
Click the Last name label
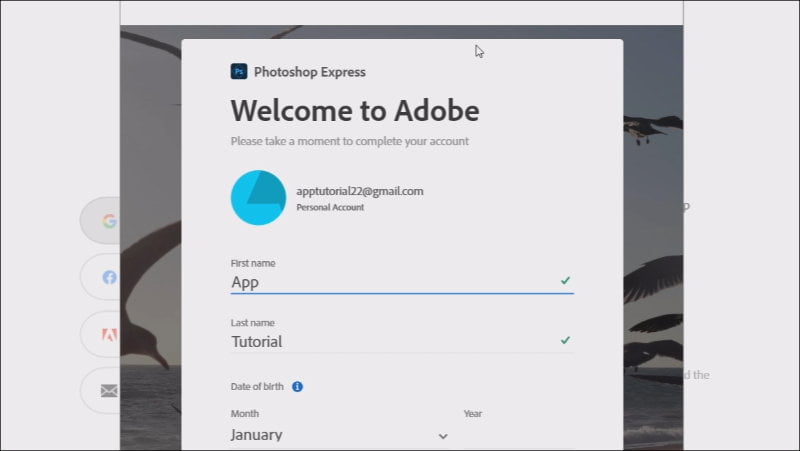[252, 323]
